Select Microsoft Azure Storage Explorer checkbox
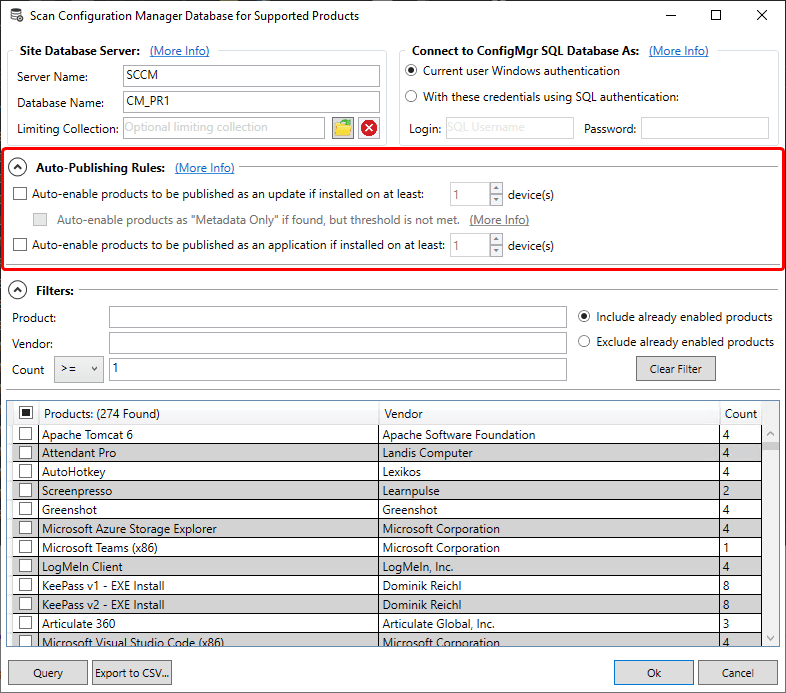786x693 pixels. [26, 528]
